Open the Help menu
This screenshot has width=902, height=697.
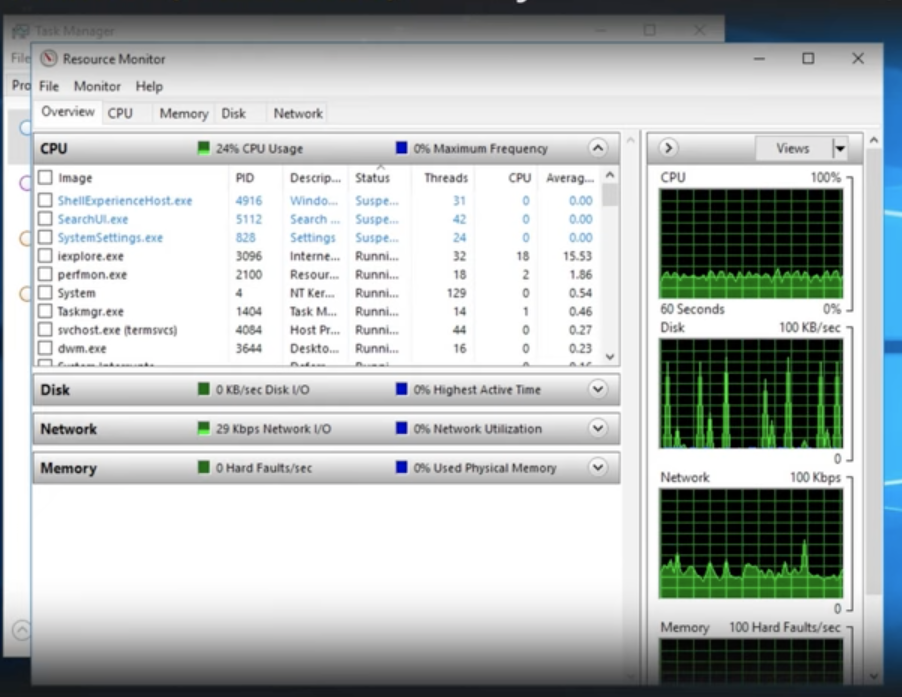(x=149, y=86)
